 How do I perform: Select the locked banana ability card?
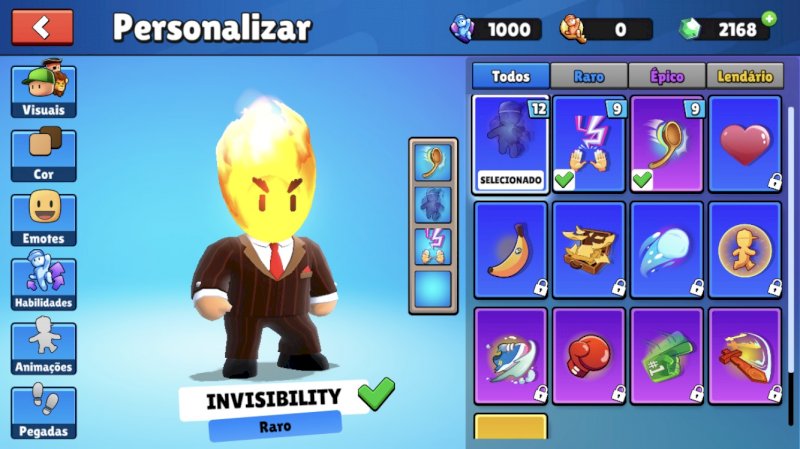coord(511,250)
